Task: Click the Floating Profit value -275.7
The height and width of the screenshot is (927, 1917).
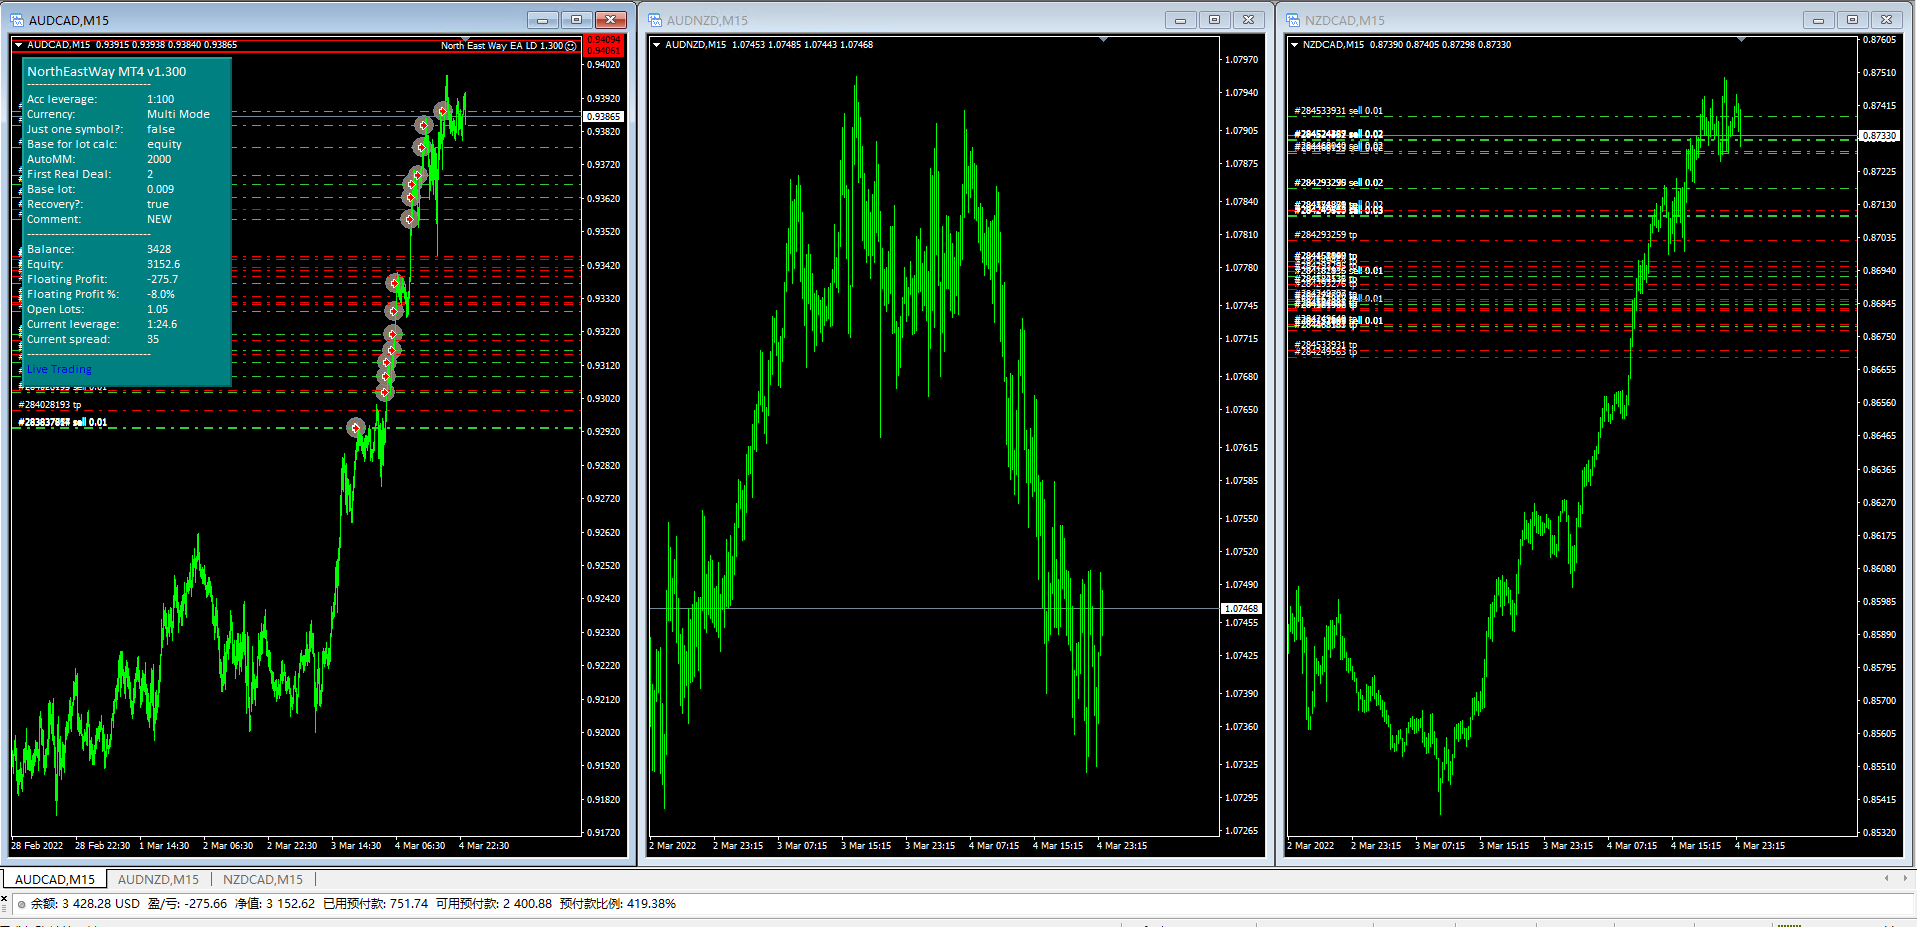Action: [163, 280]
